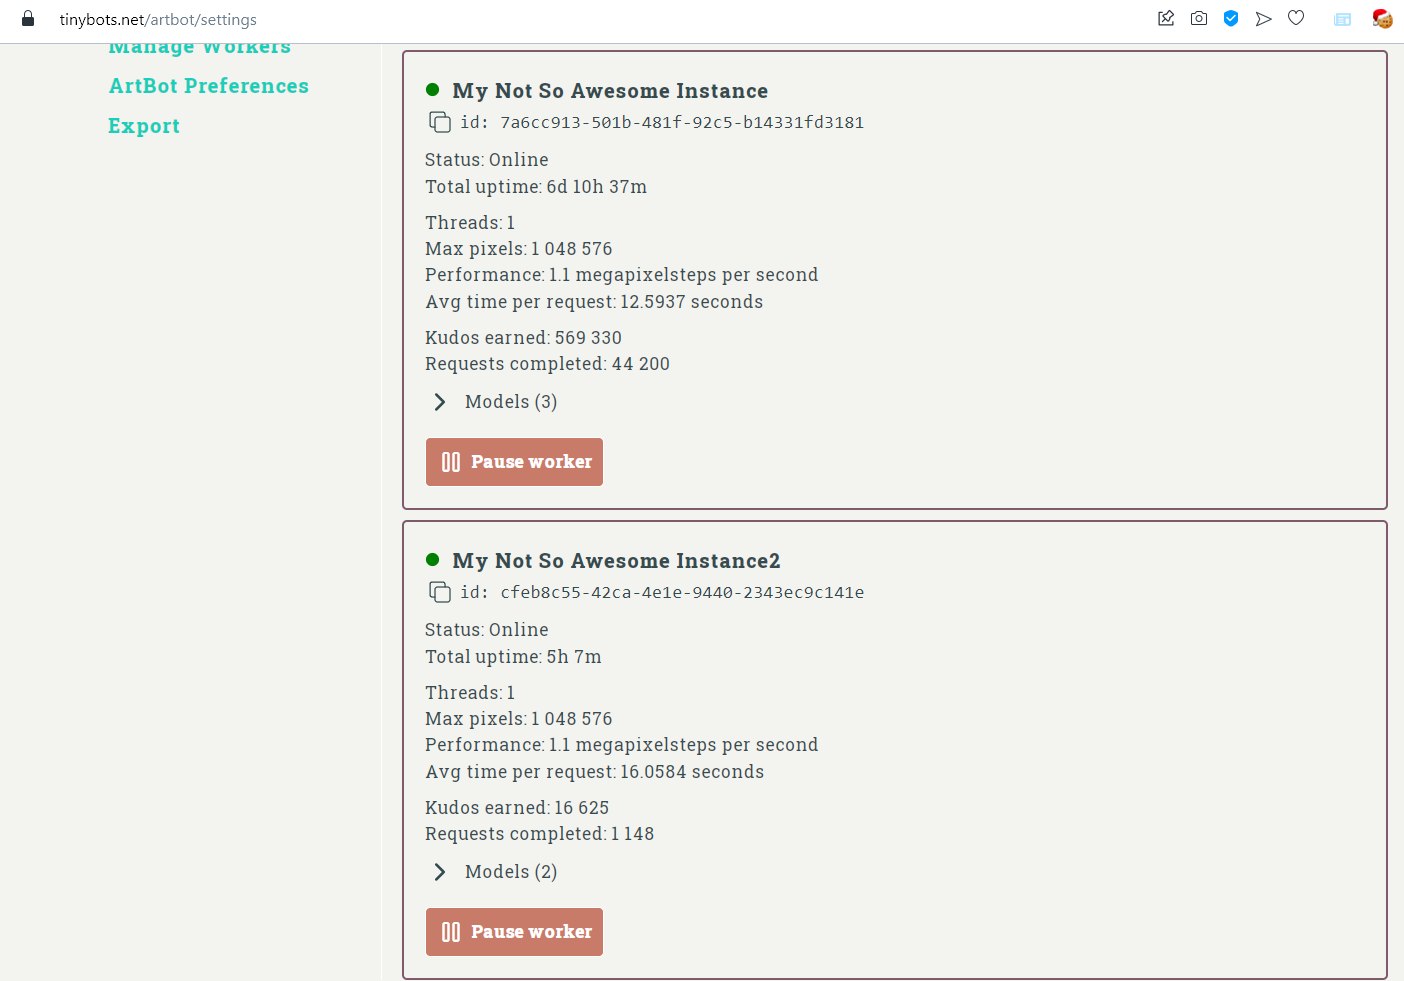Click the send arrow icon in the browser toolbar

pyautogui.click(x=1264, y=18)
